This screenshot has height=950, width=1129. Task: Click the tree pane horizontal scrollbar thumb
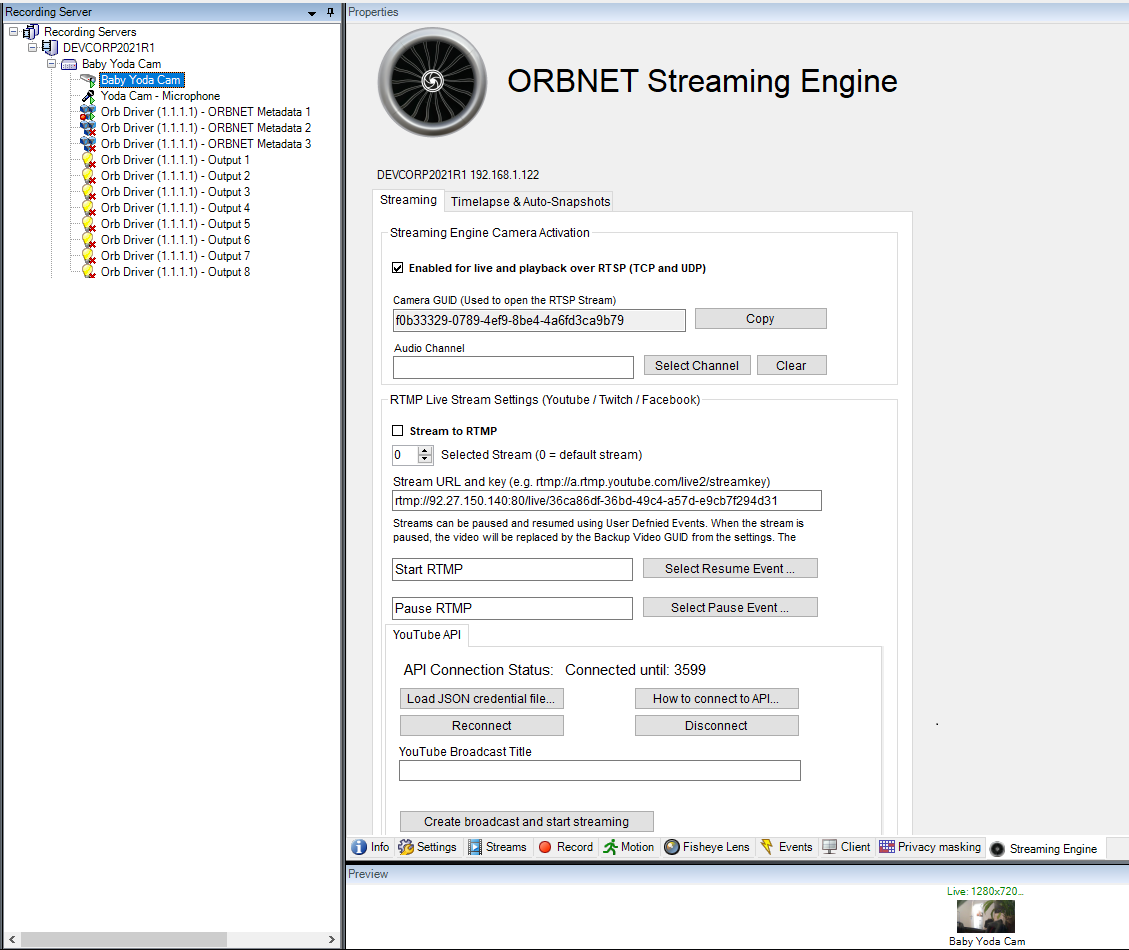[x=123, y=939]
